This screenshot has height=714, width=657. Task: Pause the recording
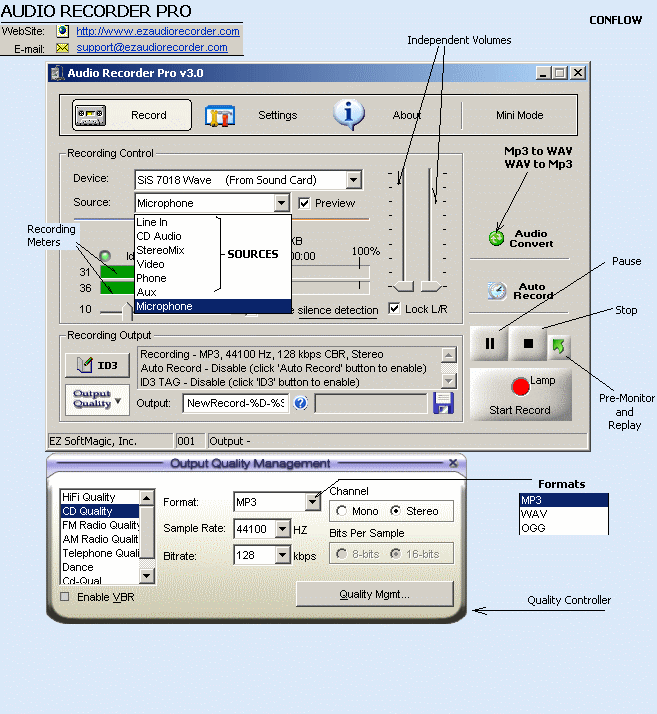pos(490,343)
